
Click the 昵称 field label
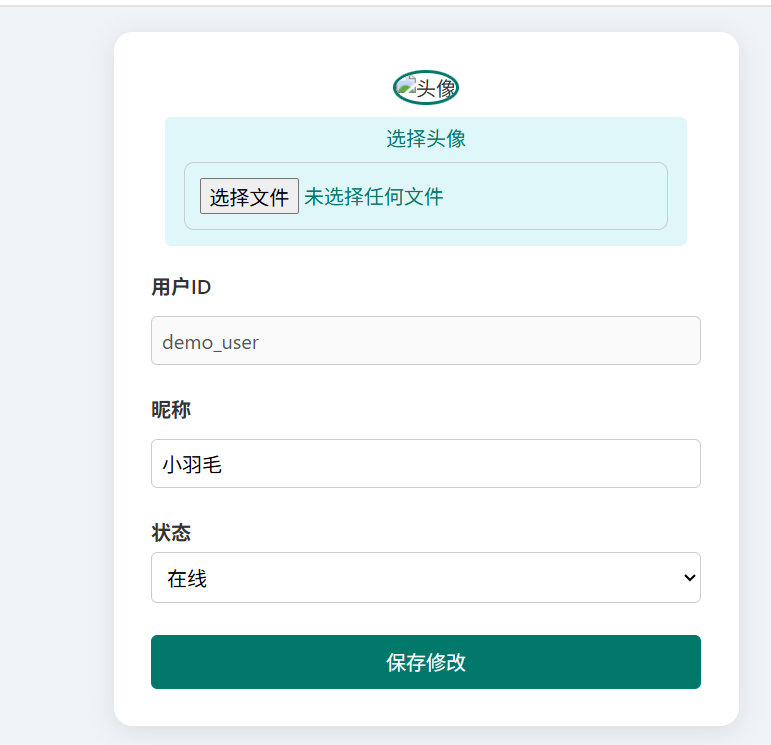tap(171, 410)
